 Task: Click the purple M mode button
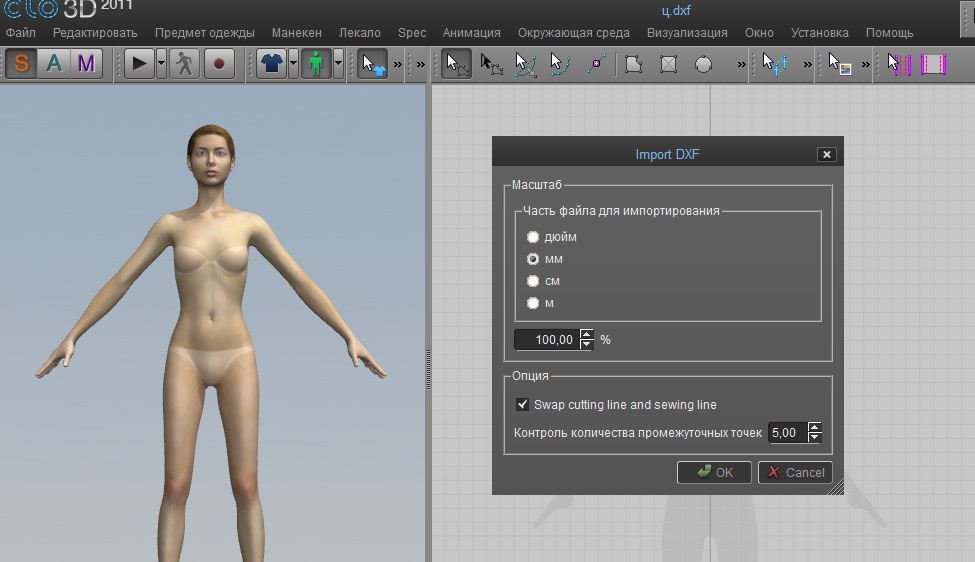[86, 64]
